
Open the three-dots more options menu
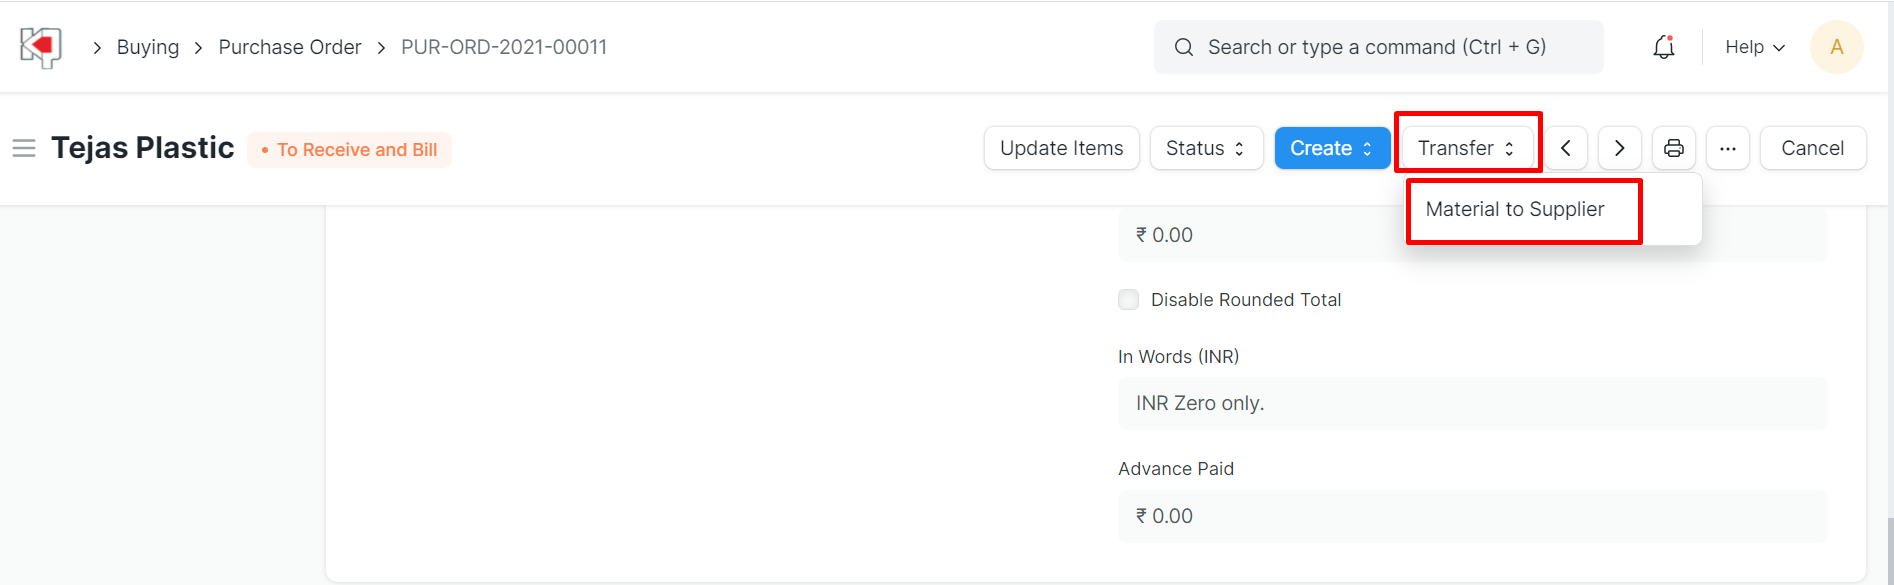(1727, 148)
